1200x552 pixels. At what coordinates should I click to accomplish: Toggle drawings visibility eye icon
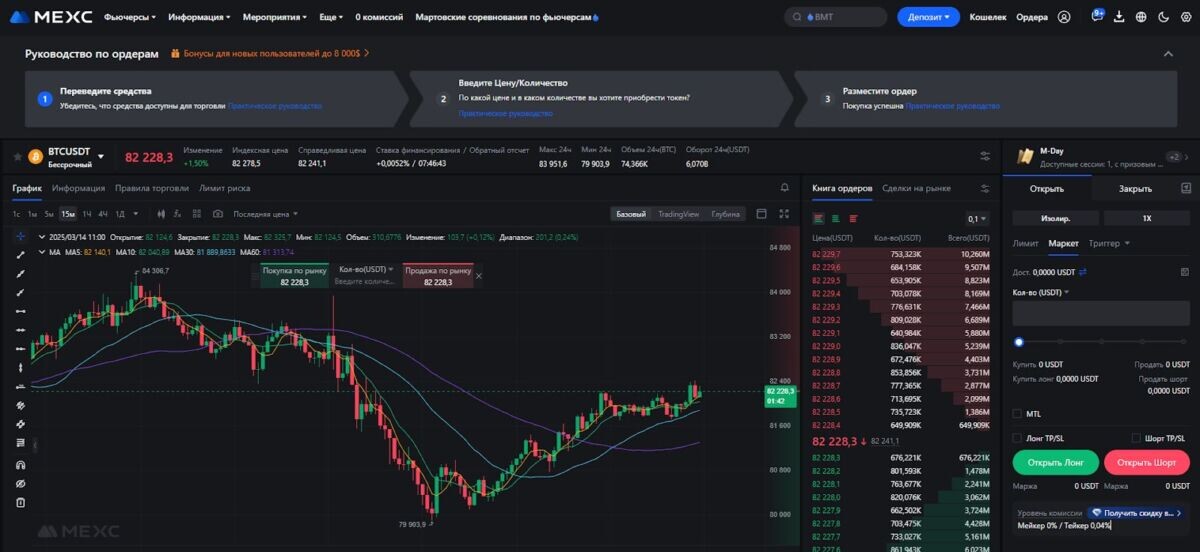(20, 484)
